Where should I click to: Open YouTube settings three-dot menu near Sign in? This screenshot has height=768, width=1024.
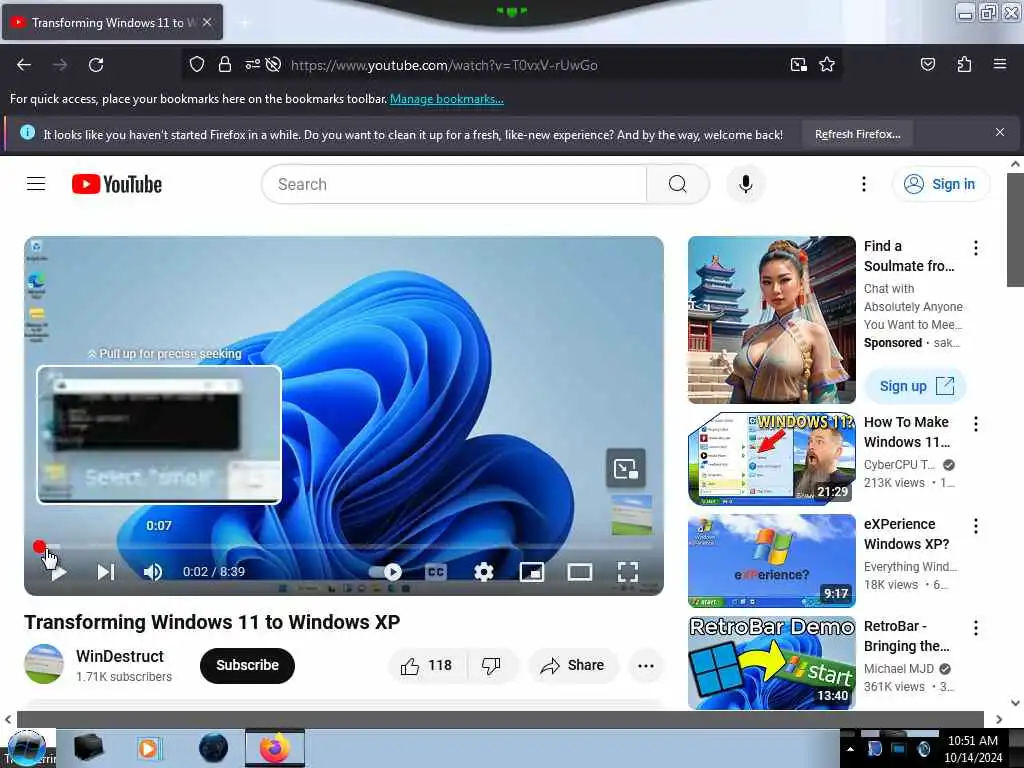[863, 184]
